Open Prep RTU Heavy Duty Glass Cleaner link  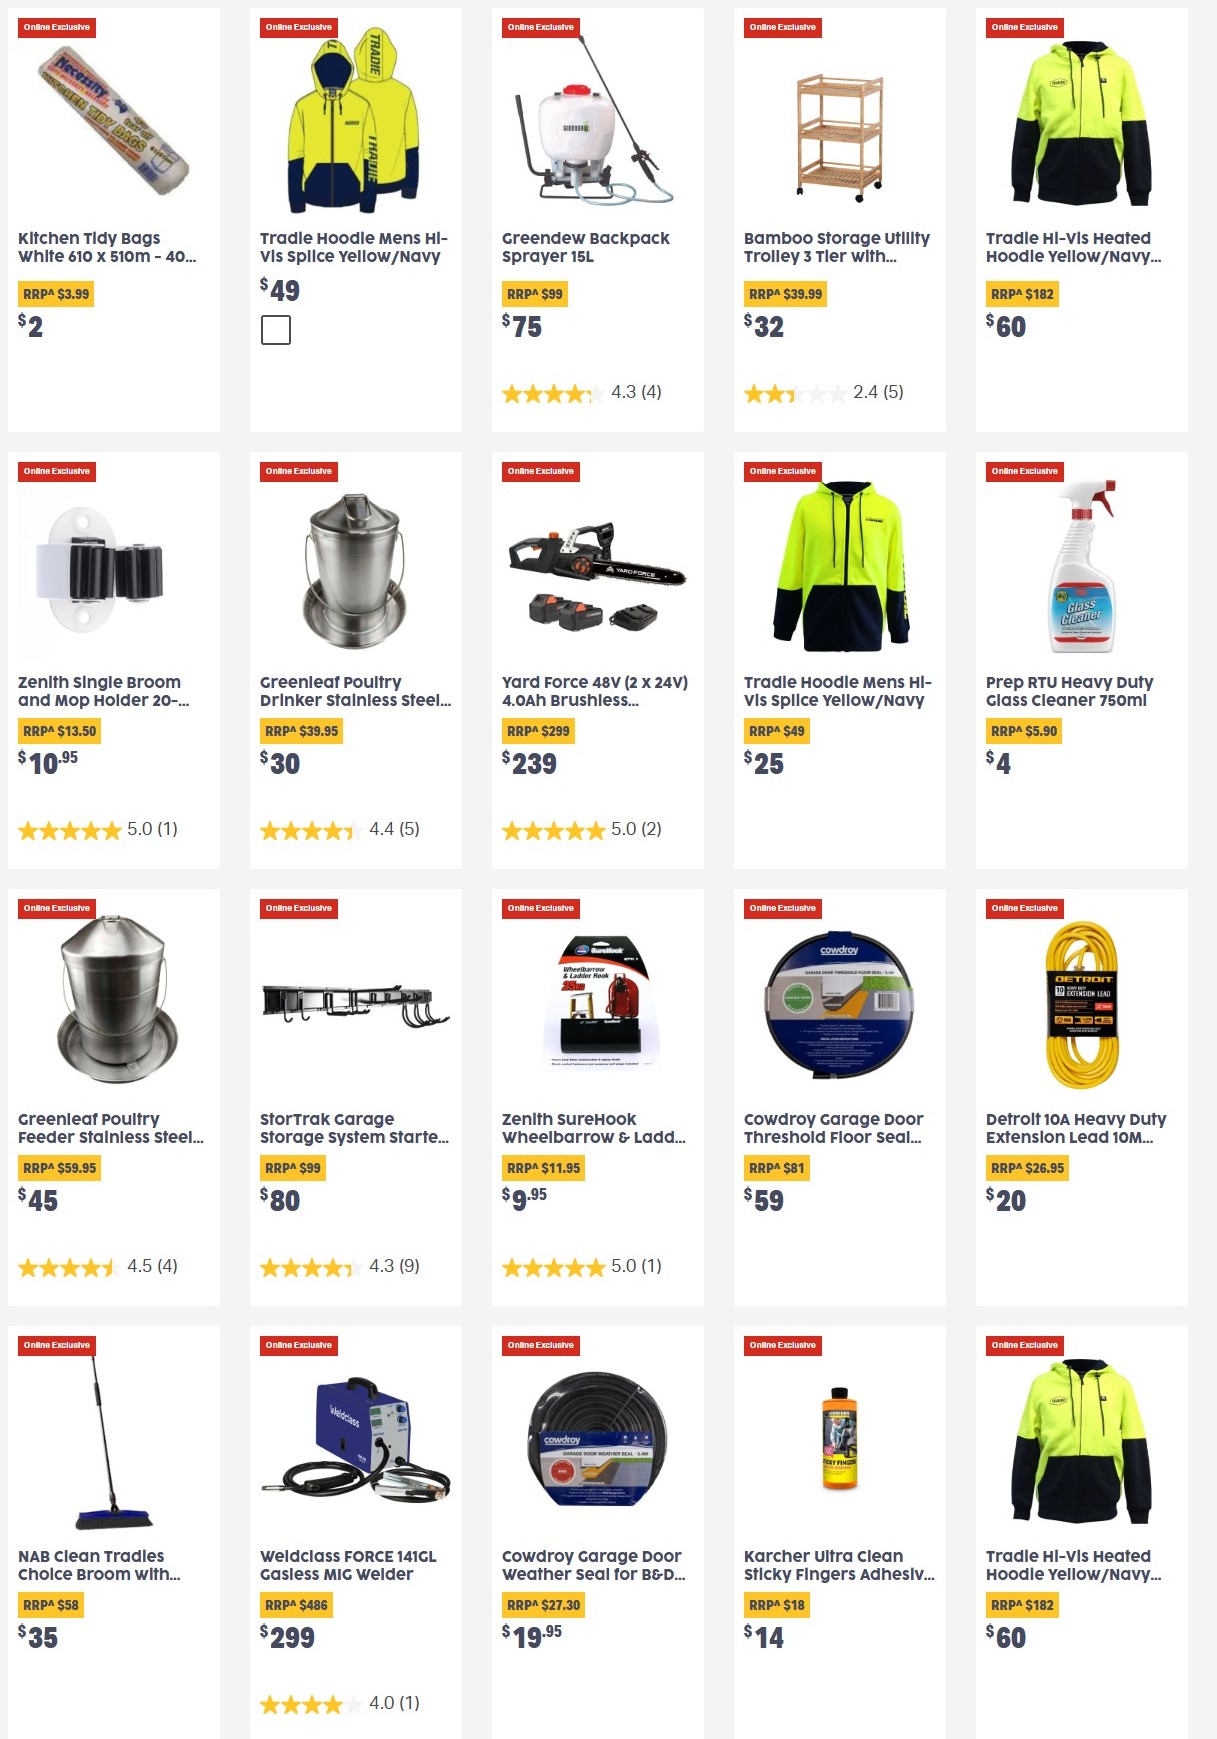[x=1069, y=691]
